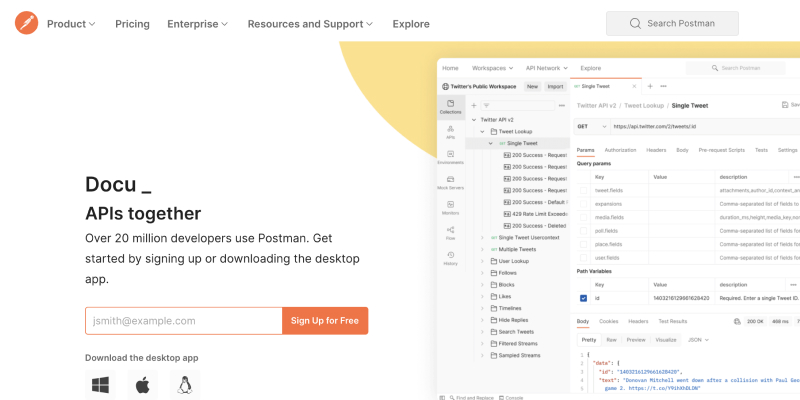Viewport: 800px width, 400px height.
Task: Open the Pricing page link
Action: [x=132, y=24]
